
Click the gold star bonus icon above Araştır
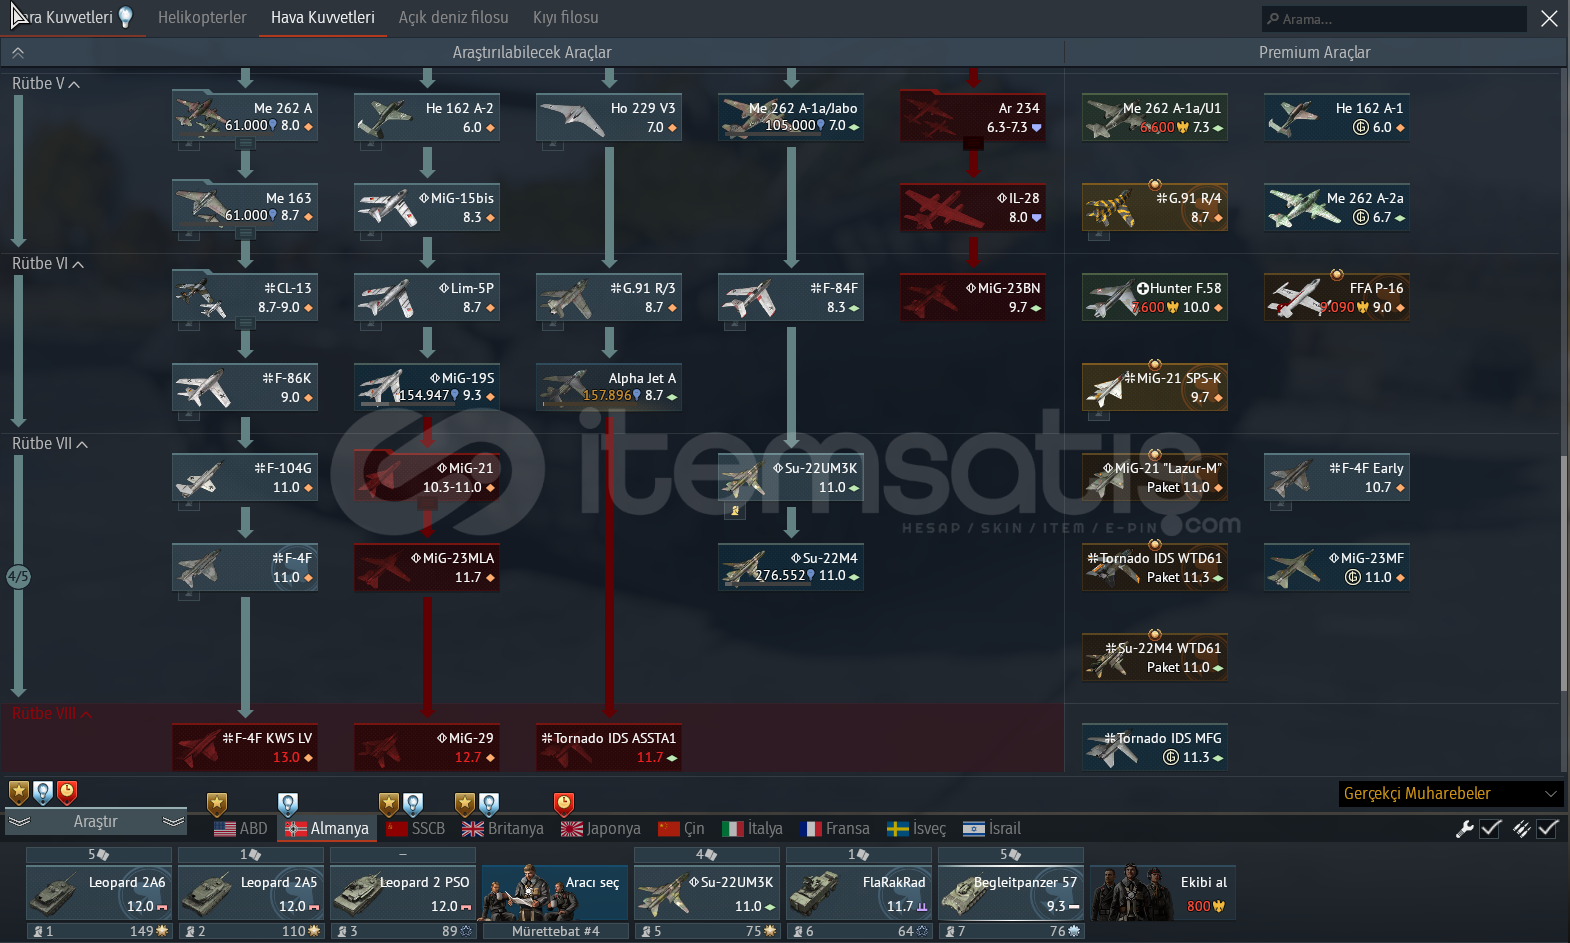coord(19,793)
